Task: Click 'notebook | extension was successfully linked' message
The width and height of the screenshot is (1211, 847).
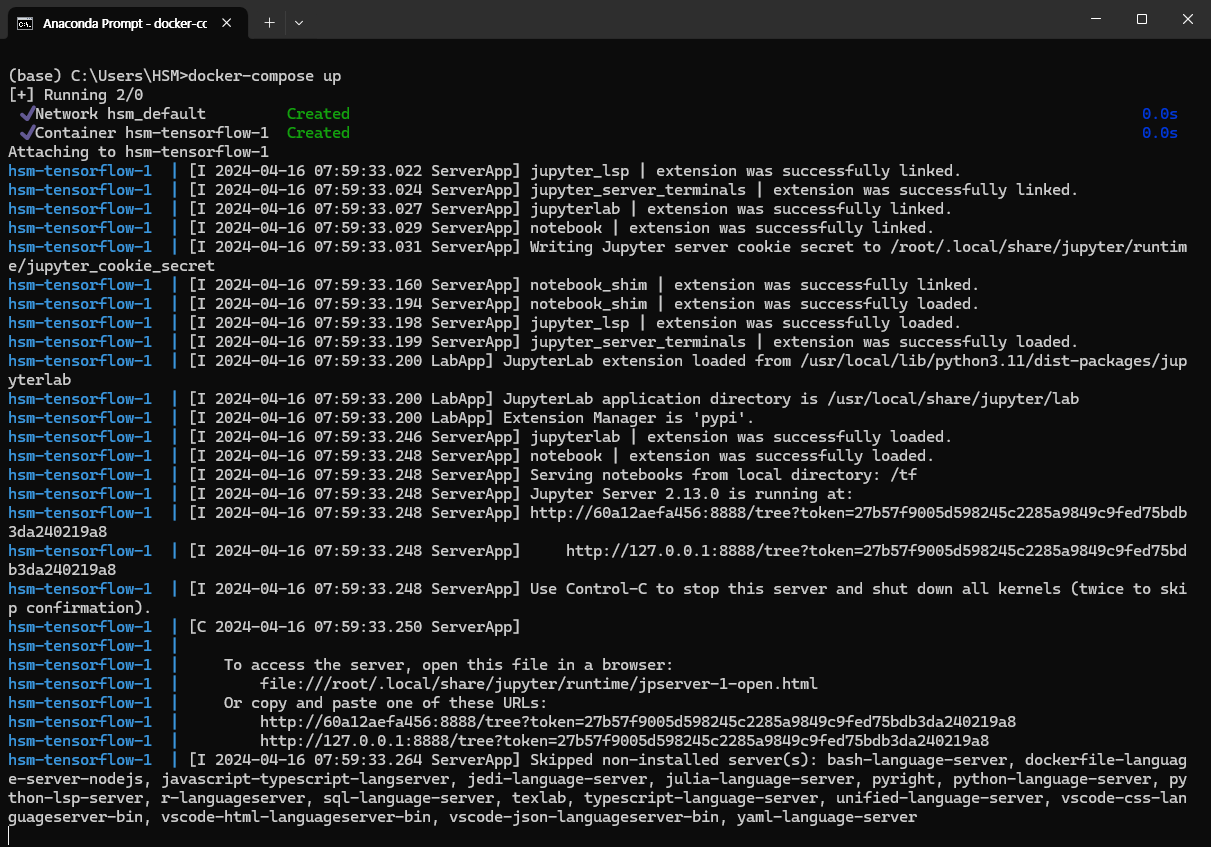Action: tap(732, 228)
